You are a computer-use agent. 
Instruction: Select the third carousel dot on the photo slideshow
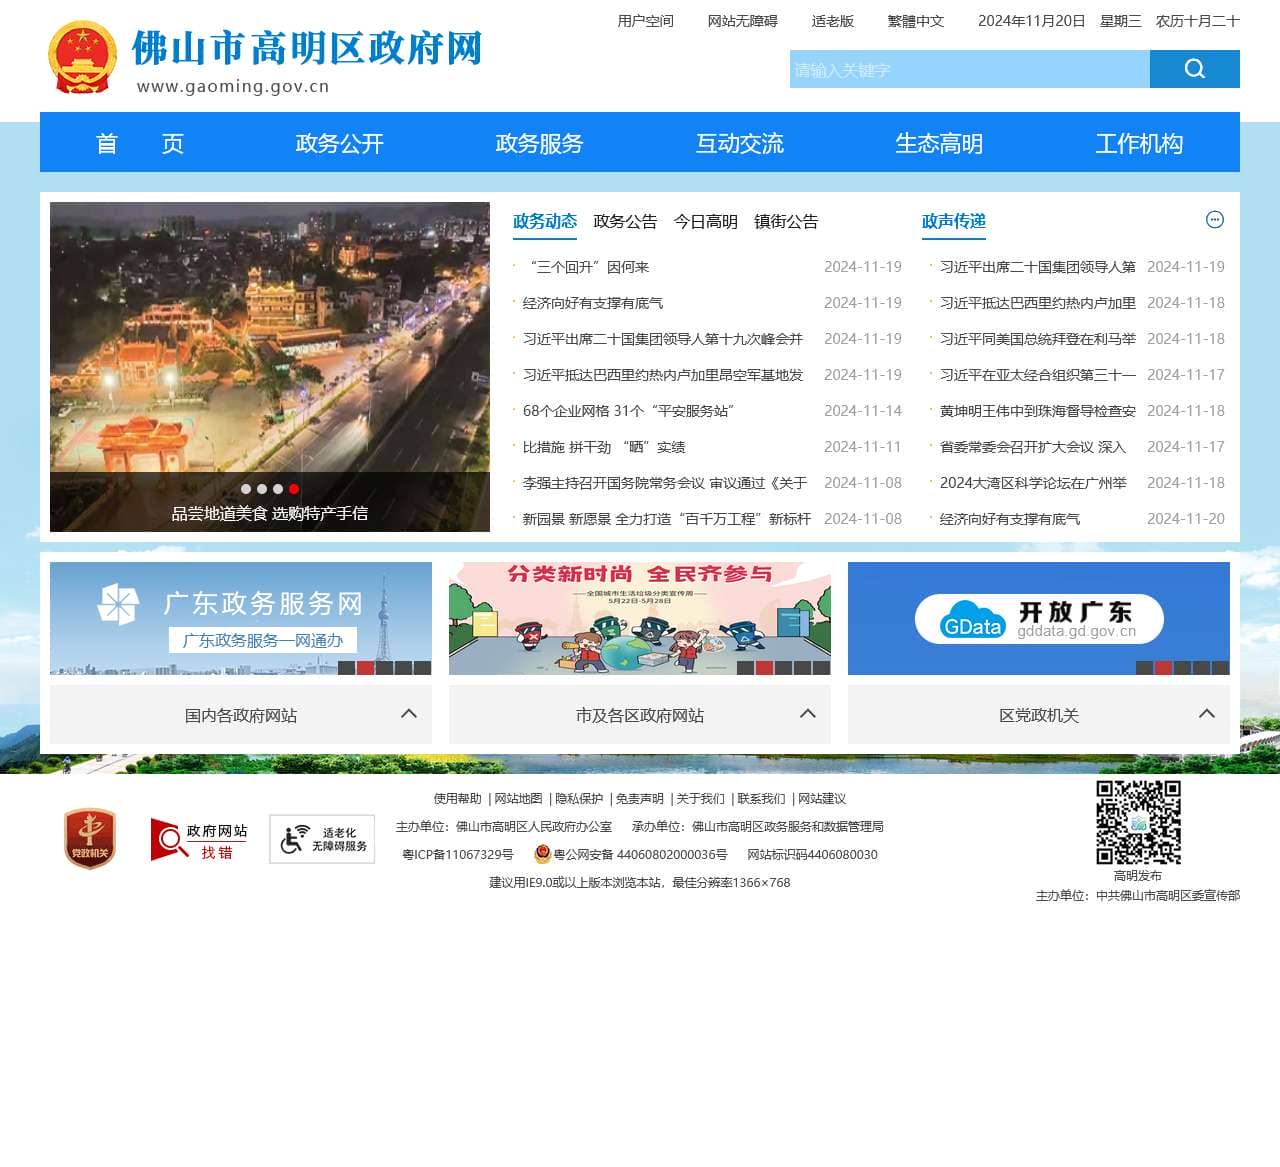click(x=278, y=489)
